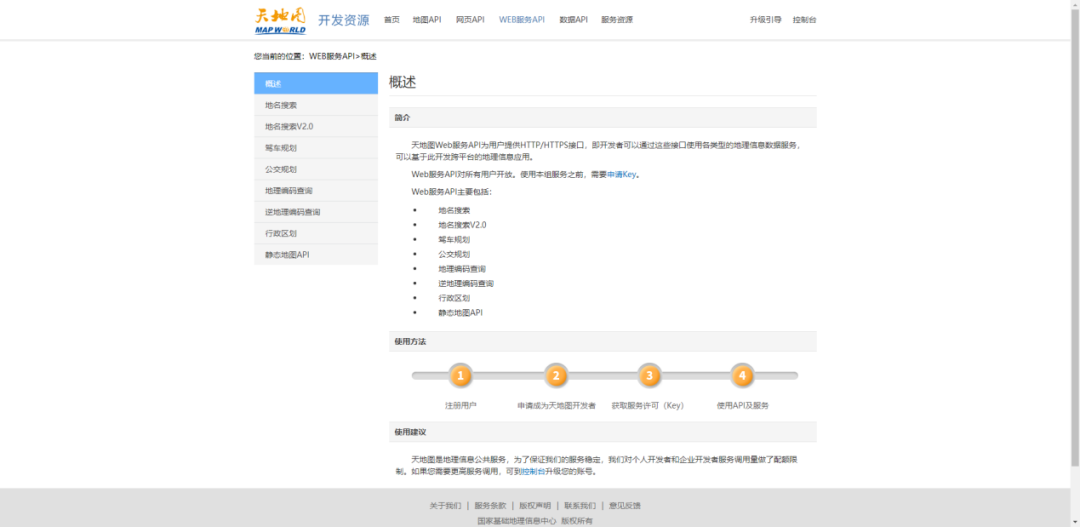1080x527 pixels.
Task: Click the 驾车规划 bullet list item
Action: tap(454, 240)
